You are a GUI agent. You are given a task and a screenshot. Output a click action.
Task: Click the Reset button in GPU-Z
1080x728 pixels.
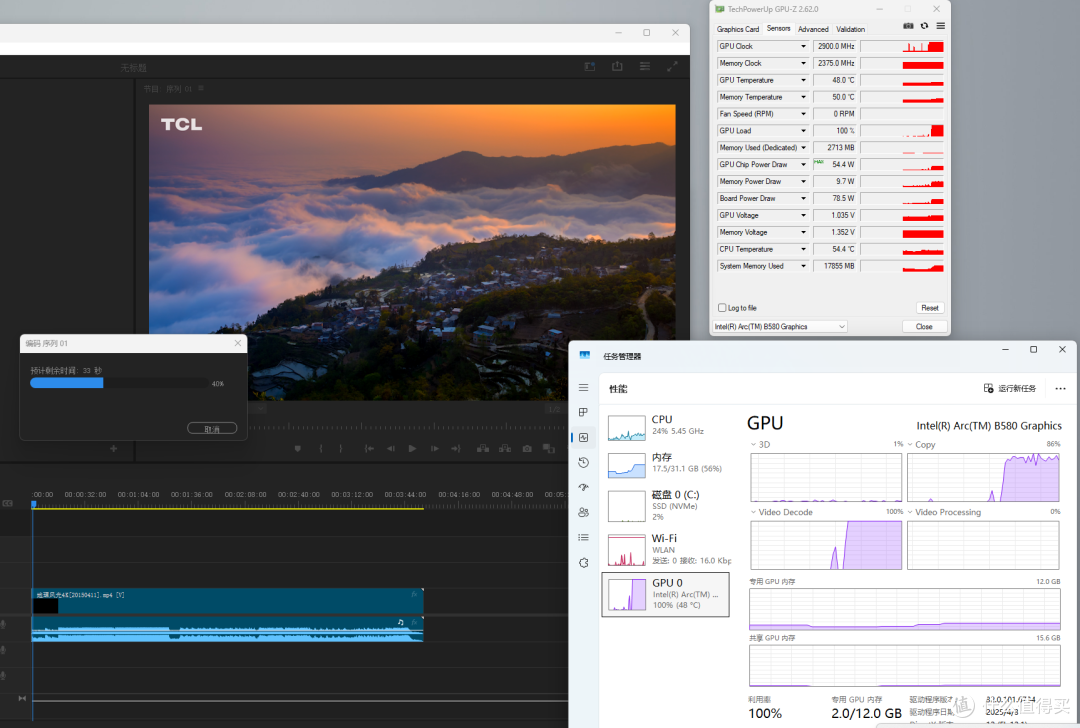point(929,308)
